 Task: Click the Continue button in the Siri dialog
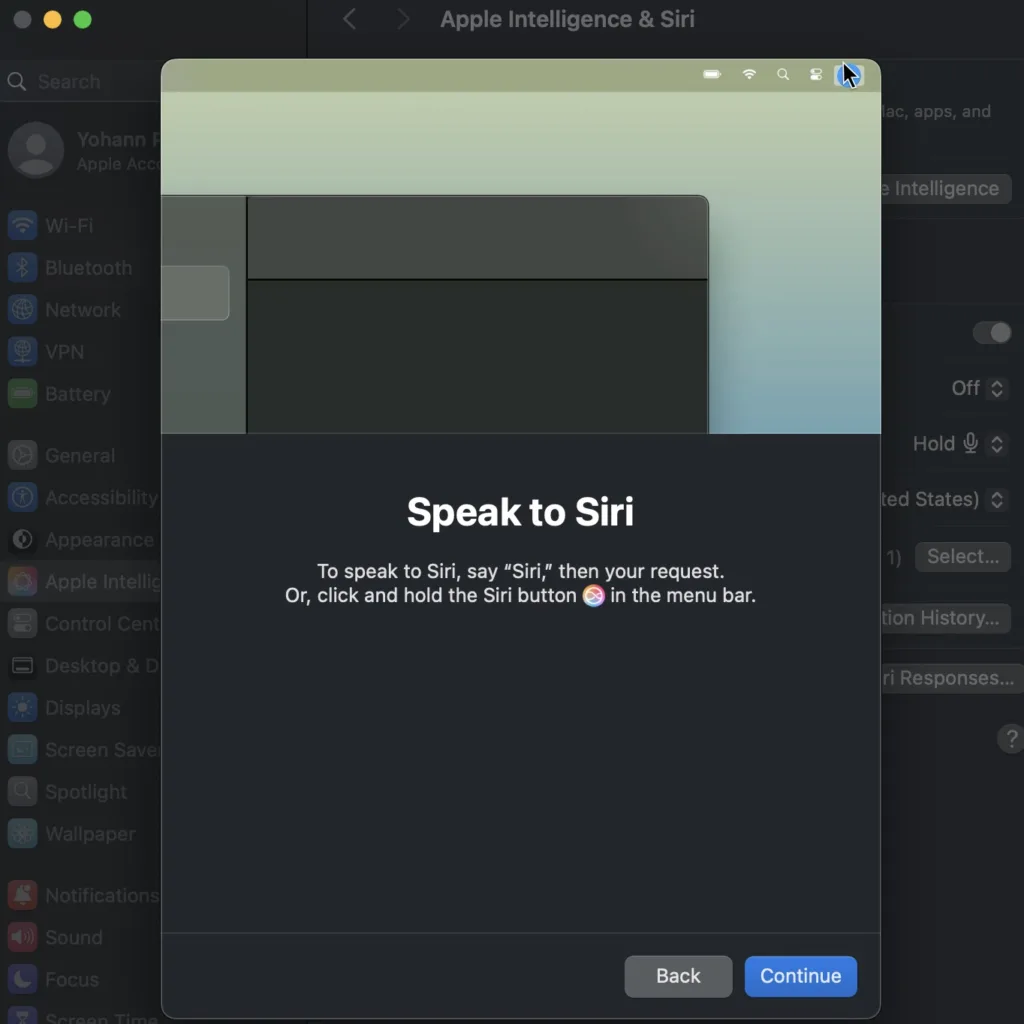(x=800, y=976)
